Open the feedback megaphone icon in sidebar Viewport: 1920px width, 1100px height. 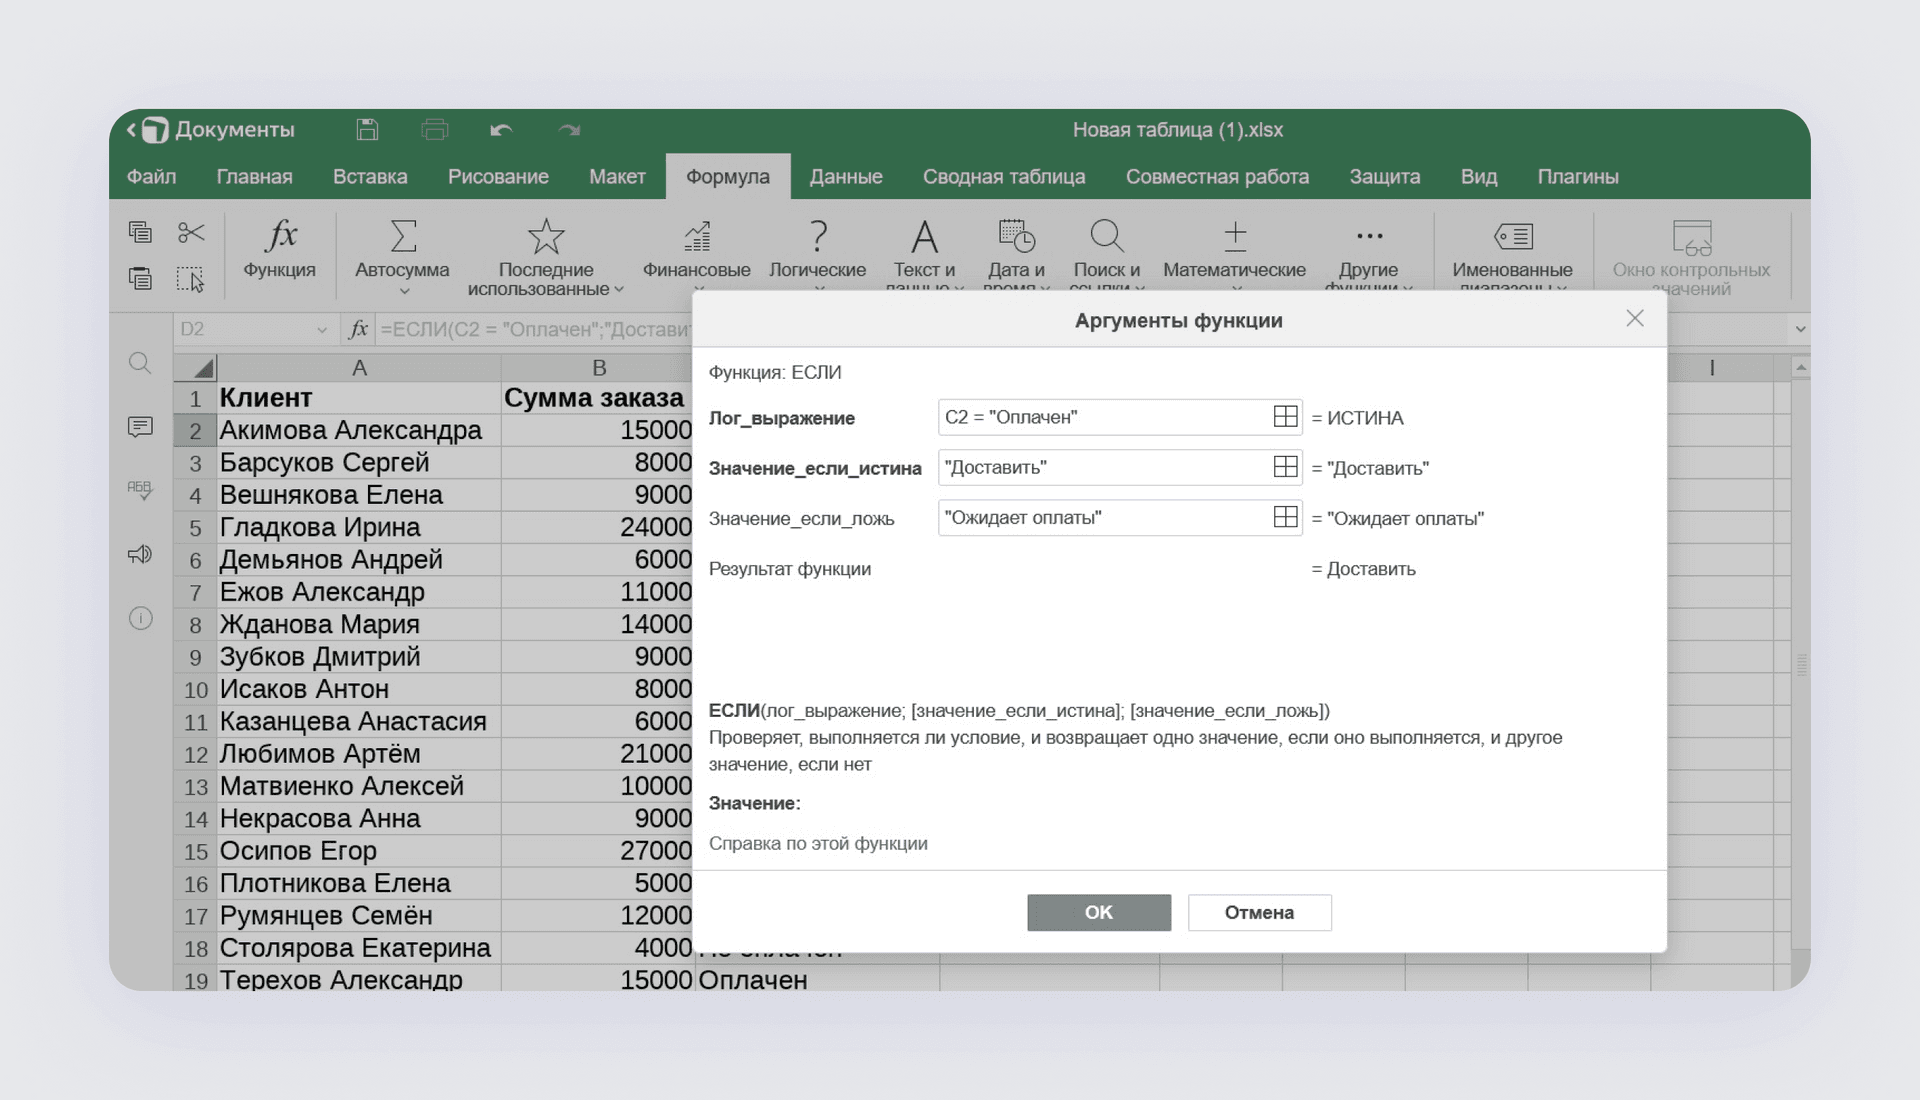140,554
